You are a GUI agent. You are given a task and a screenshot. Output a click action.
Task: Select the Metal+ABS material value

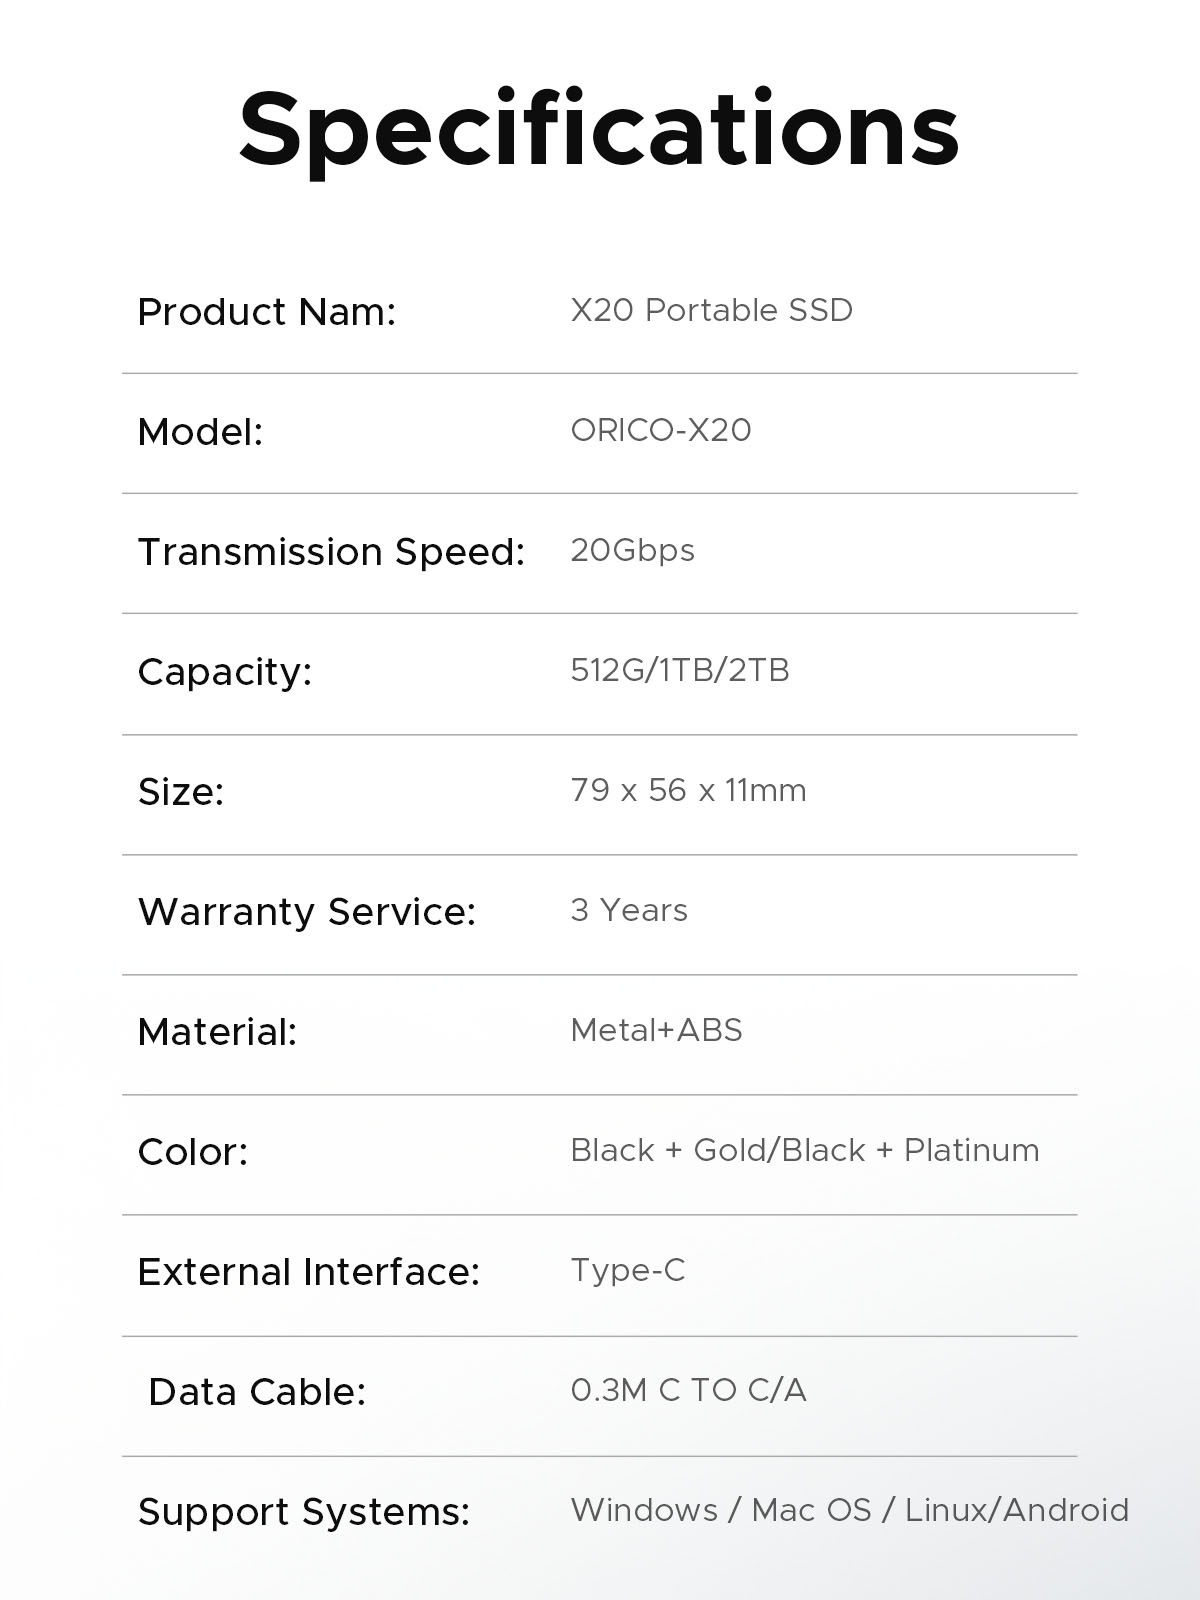(656, 1030)
